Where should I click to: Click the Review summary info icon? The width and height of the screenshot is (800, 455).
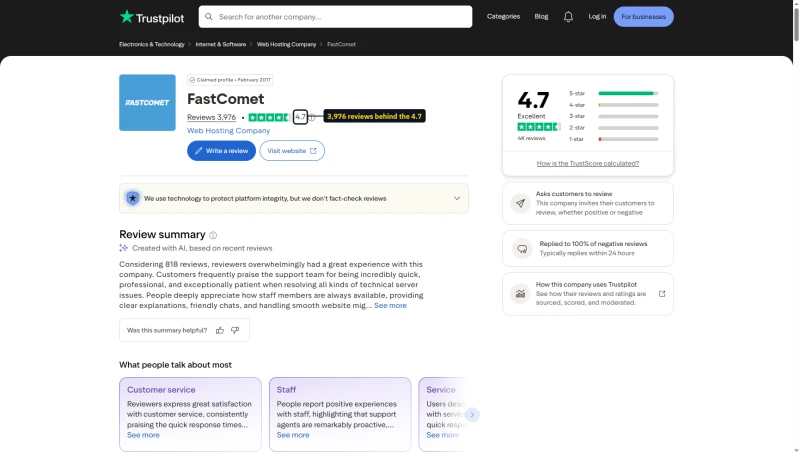coord(213,235)
